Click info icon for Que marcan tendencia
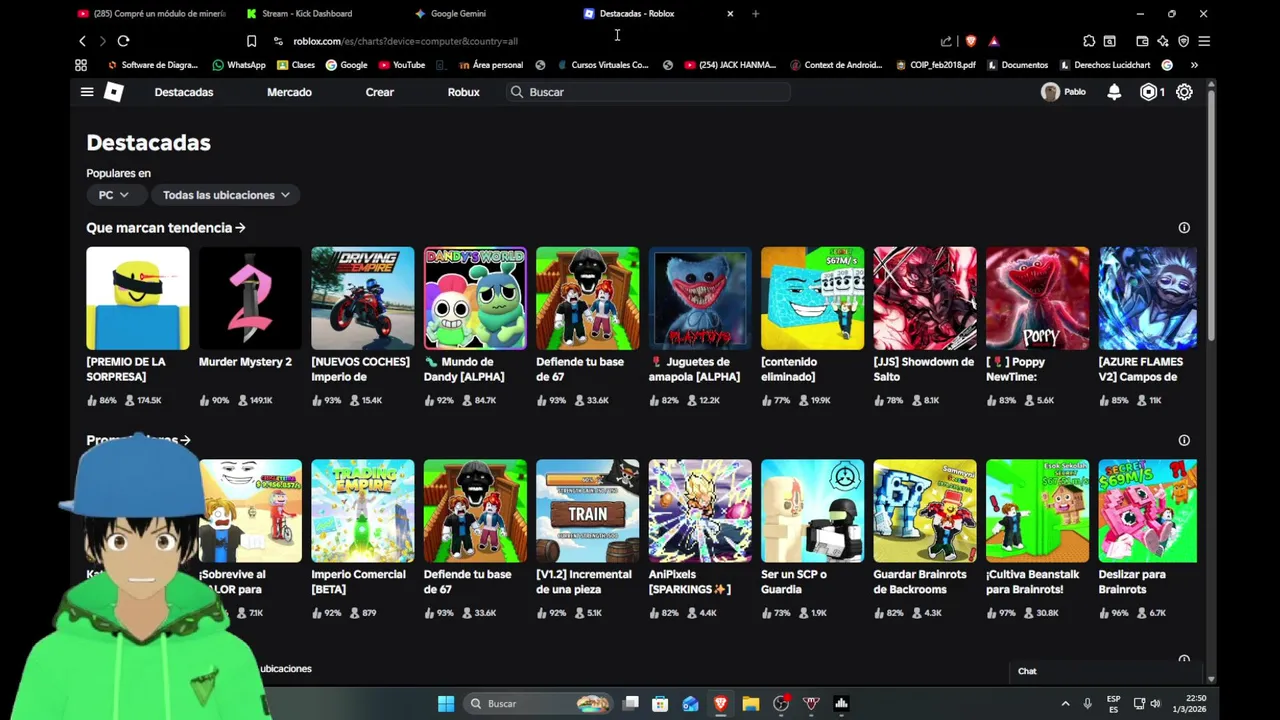 click(x=1184, y=228)
